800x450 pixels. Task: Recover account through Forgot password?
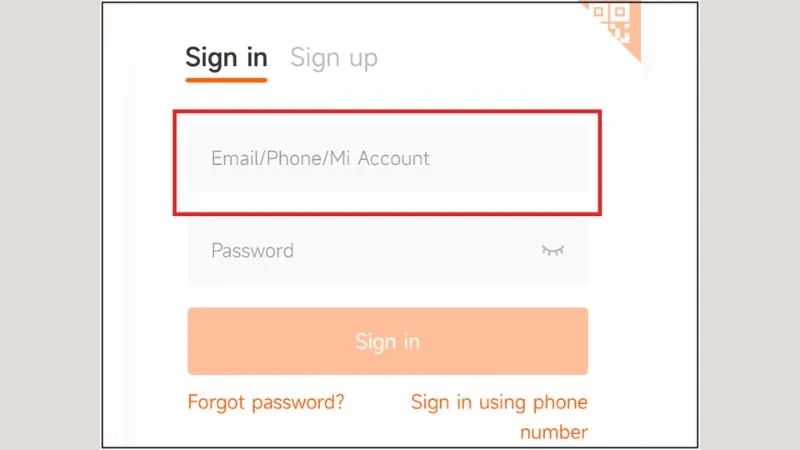pos(266,403)
